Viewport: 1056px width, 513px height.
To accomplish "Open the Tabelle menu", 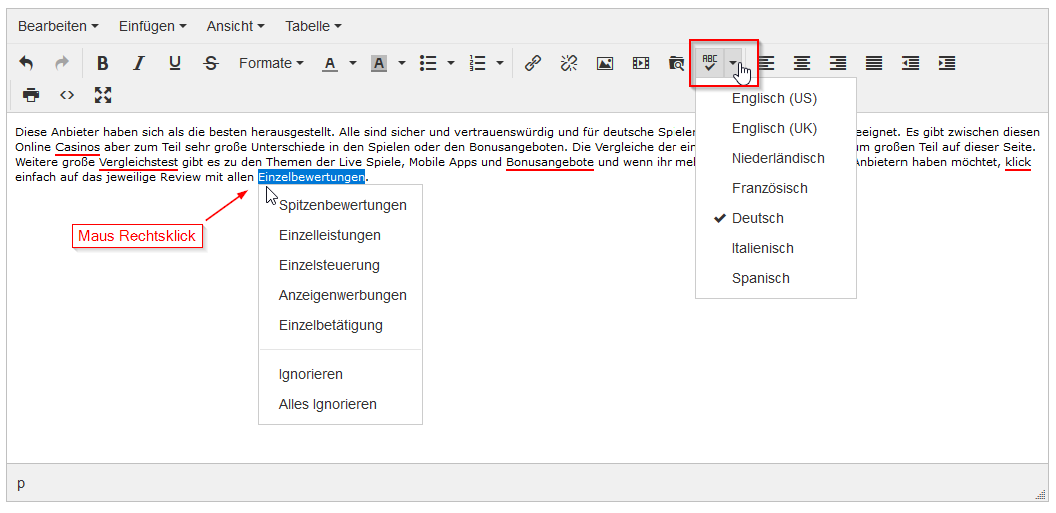I will (x=313, y=26).
